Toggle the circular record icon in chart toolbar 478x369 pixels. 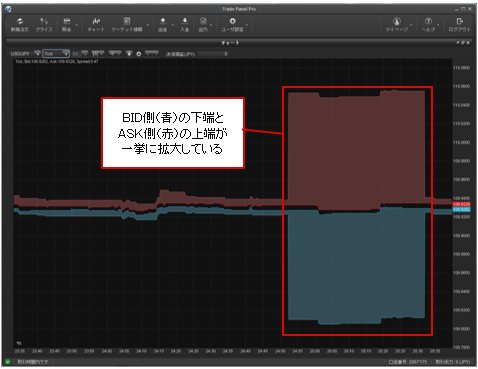tap(139, 54)
